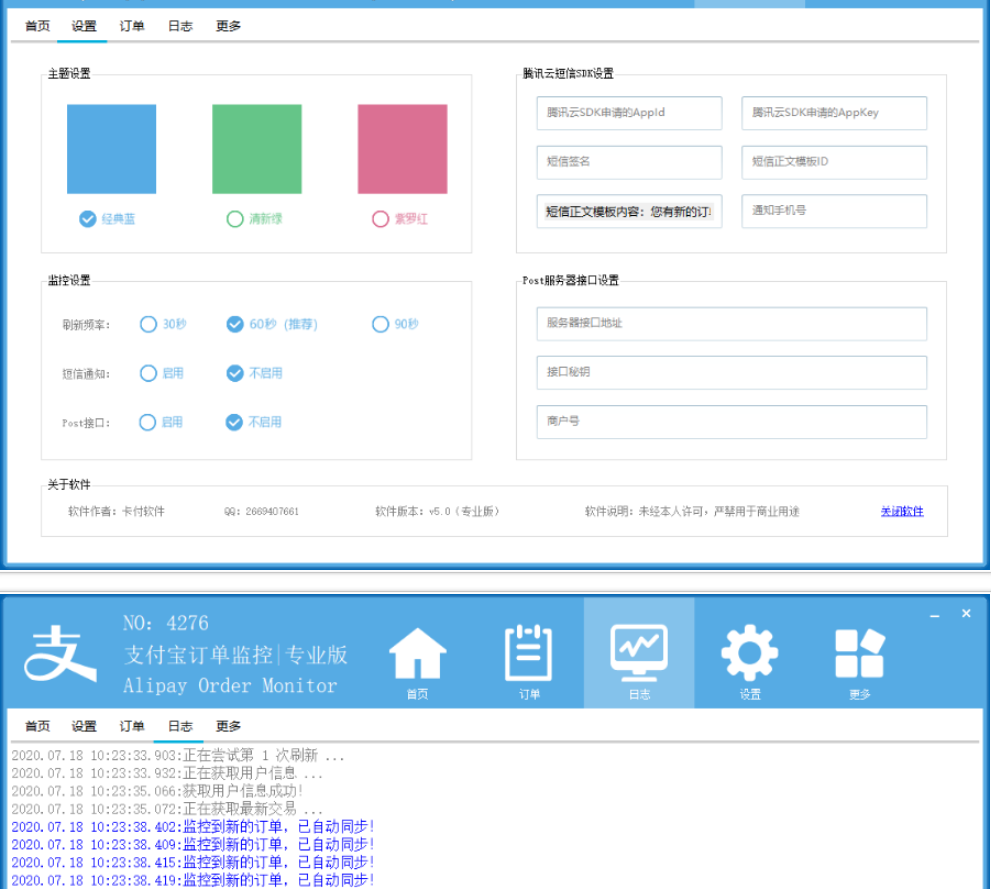Set refresh rate to 60秒 (推荐)
The height and width of the screenshot is (889, 991).
272,324
